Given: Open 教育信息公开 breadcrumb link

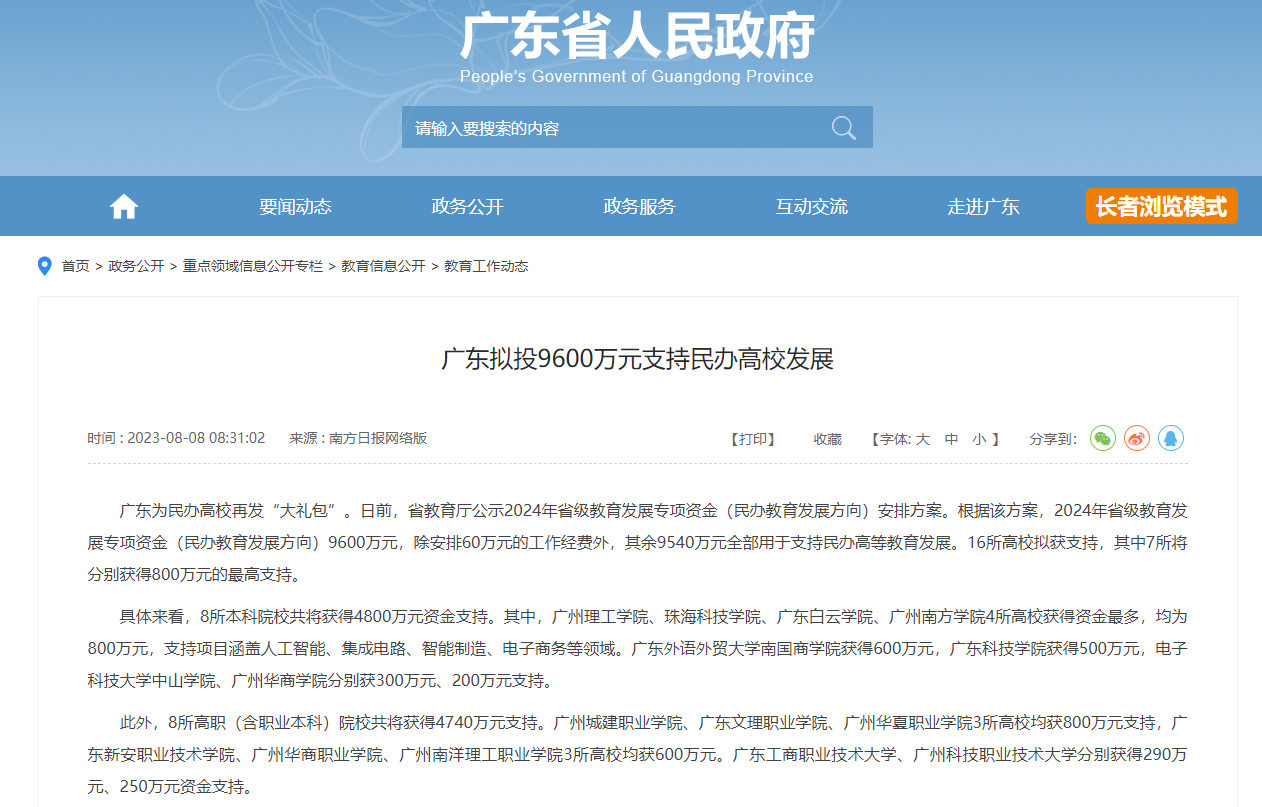Looking at the screenshot, I should click(x=384, y=266).
